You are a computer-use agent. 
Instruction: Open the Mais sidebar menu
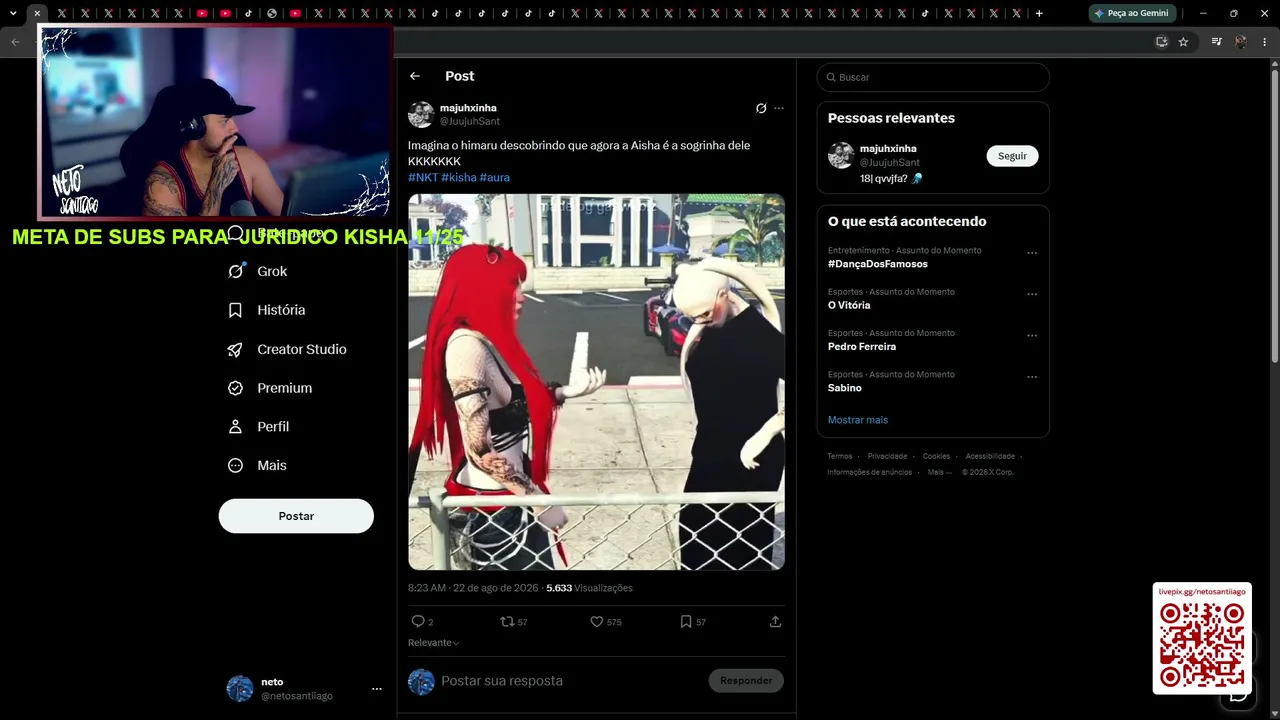pyautogui.click(x=257, y=465)
